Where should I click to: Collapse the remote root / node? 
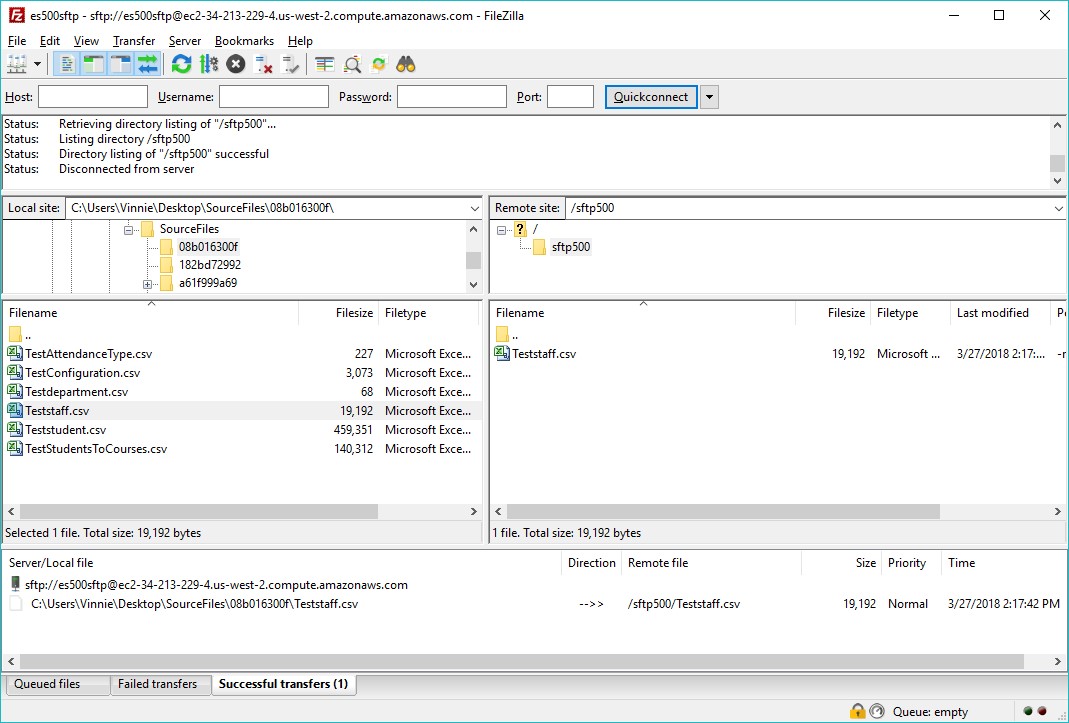(501, 230)
